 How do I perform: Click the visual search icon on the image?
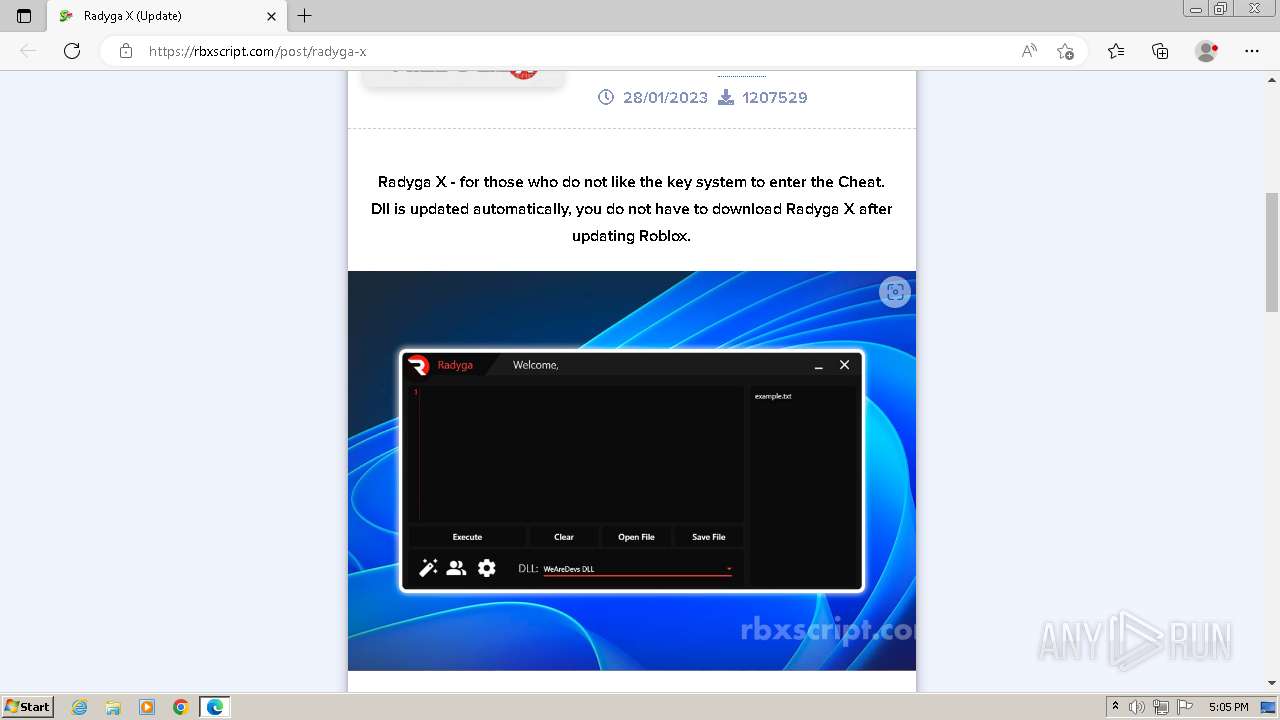tap(895, 292)
